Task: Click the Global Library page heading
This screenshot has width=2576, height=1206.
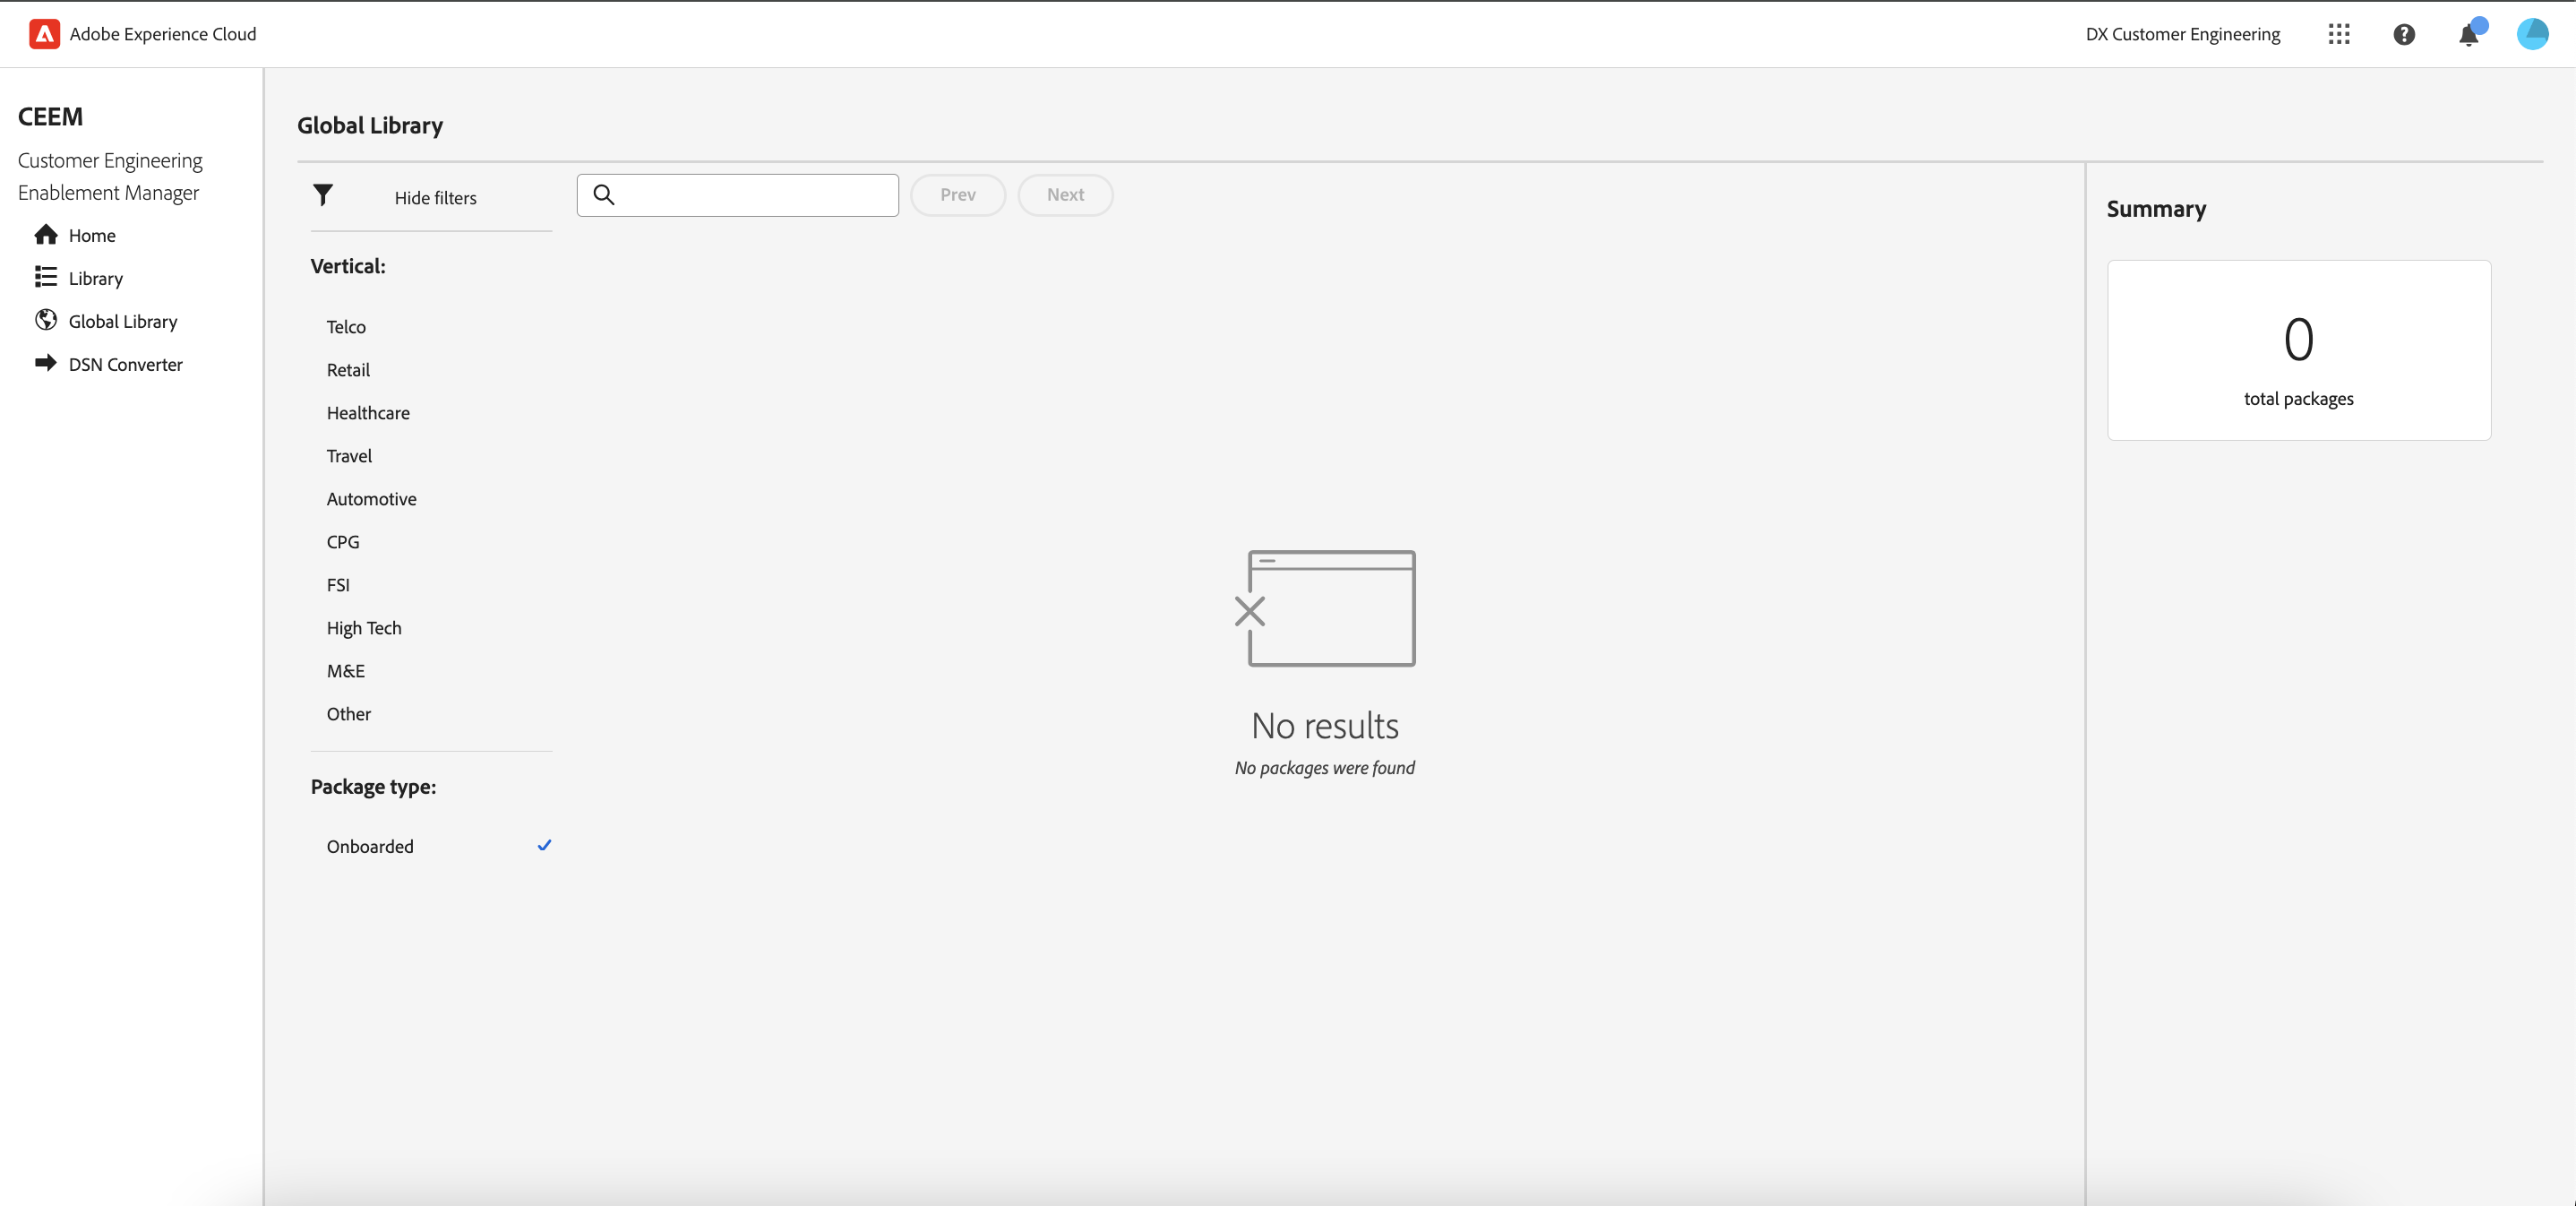Action: (370, 125)
